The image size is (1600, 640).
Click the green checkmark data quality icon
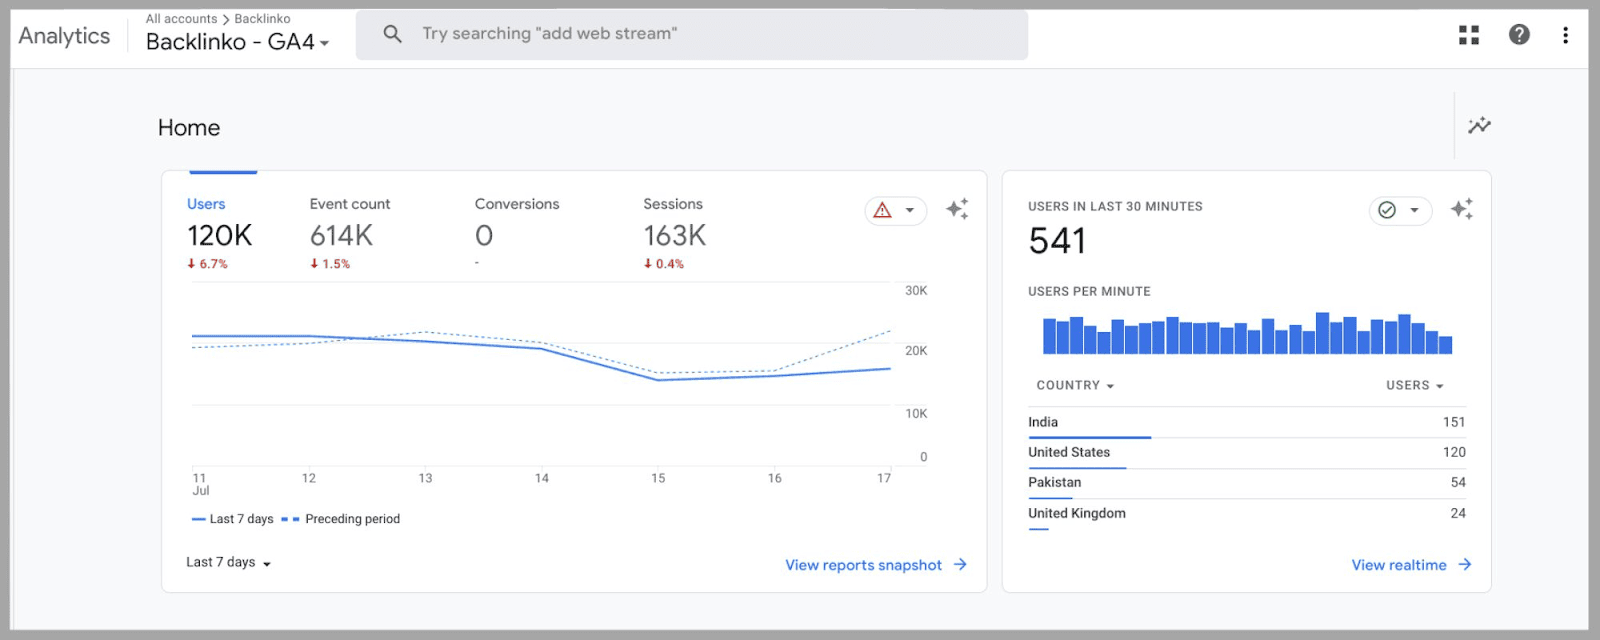pyautogui.click(x=1387, y=210)
